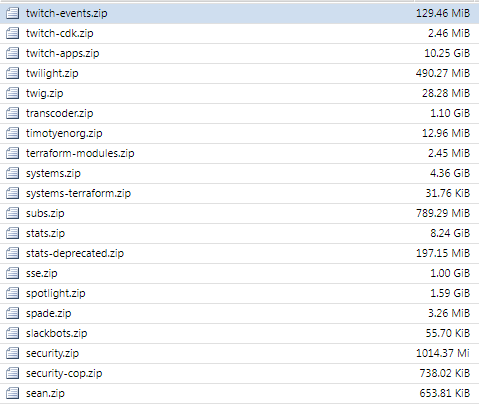Select the sean.zip file name

coord(45,393)
